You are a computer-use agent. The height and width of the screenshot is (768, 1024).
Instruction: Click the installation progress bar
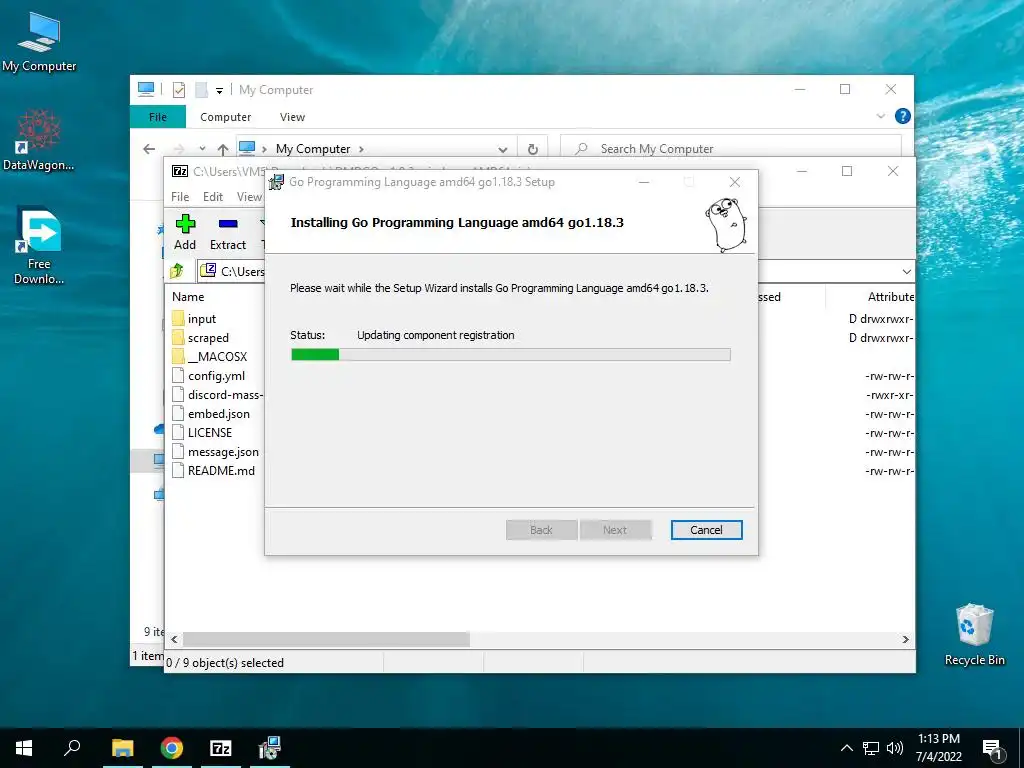click(x=510, y=355)
